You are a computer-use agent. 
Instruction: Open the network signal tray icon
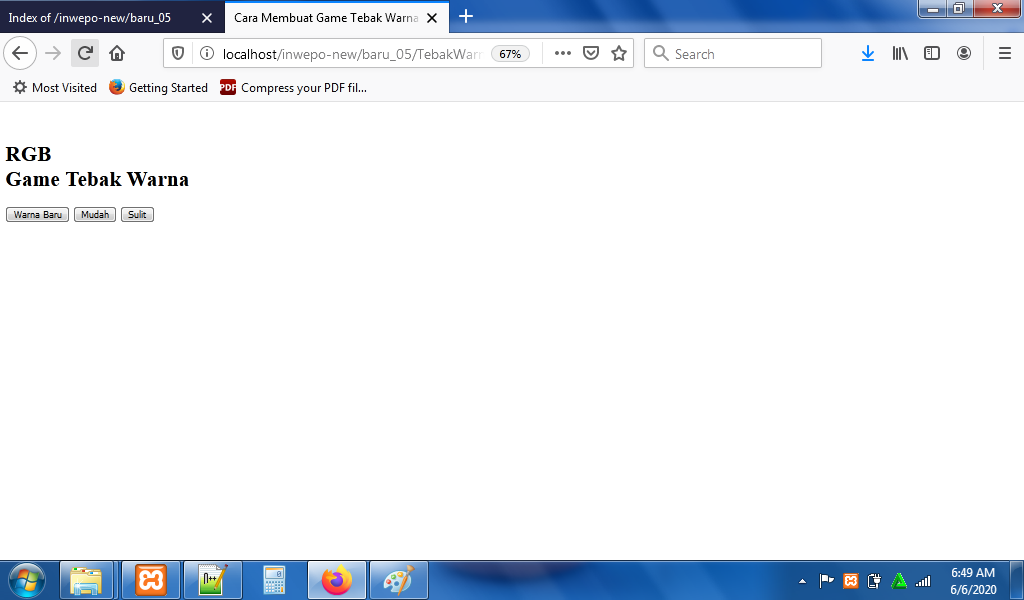point(923,580)
